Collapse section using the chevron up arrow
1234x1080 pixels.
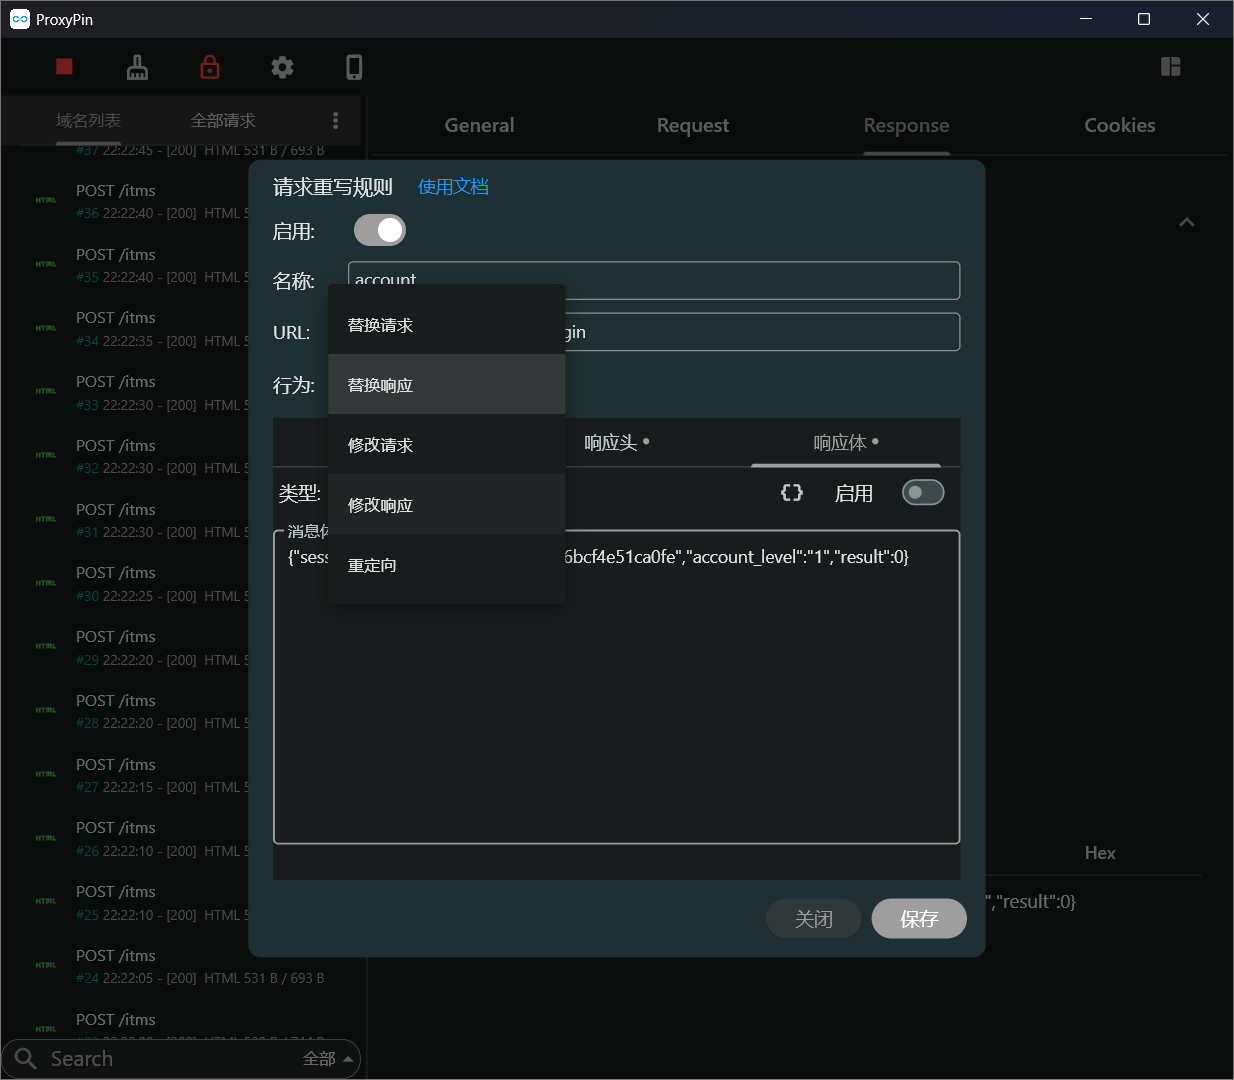pos(1186,222)
